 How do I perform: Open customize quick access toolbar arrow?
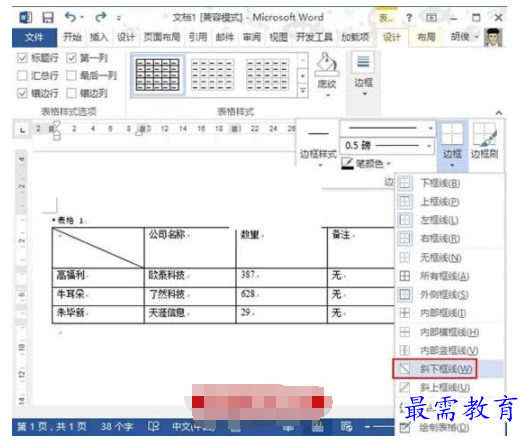click(119, 18)
